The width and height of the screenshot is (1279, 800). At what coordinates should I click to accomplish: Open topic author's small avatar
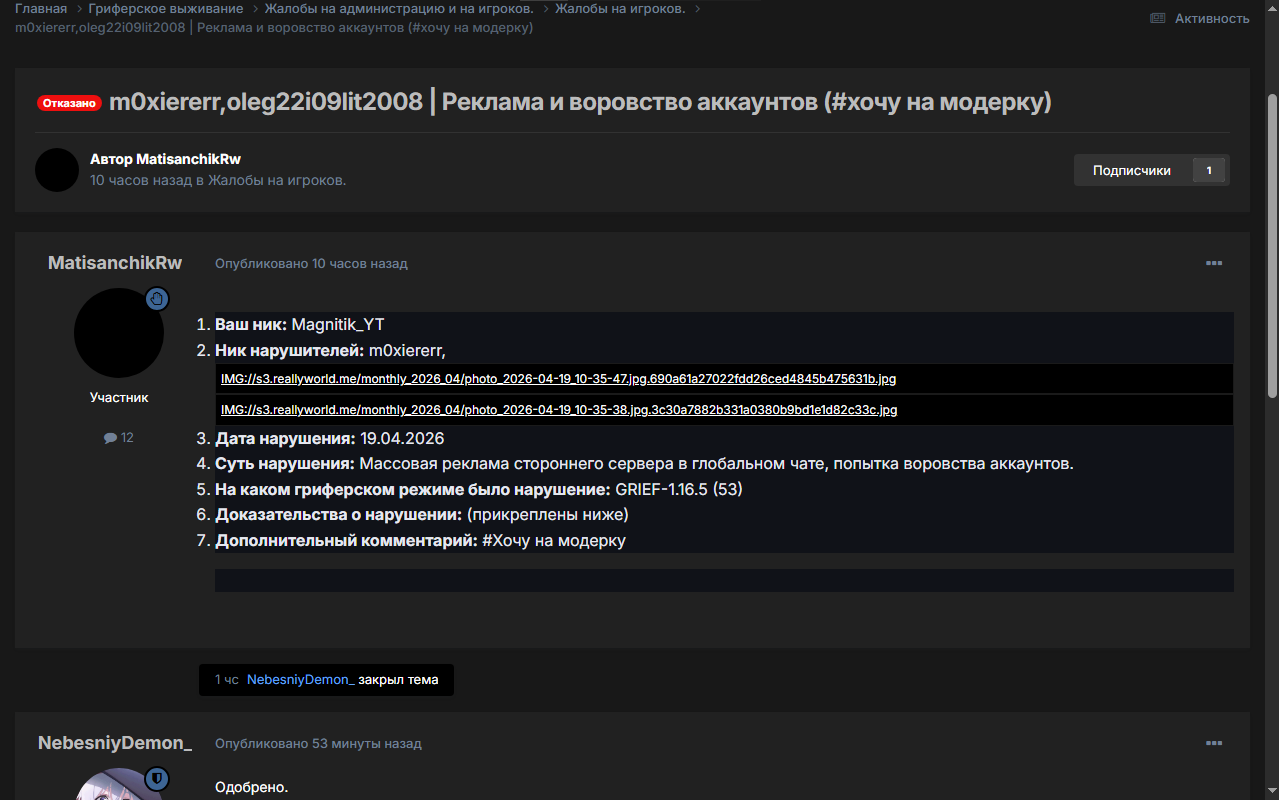(x=57, y=170)
